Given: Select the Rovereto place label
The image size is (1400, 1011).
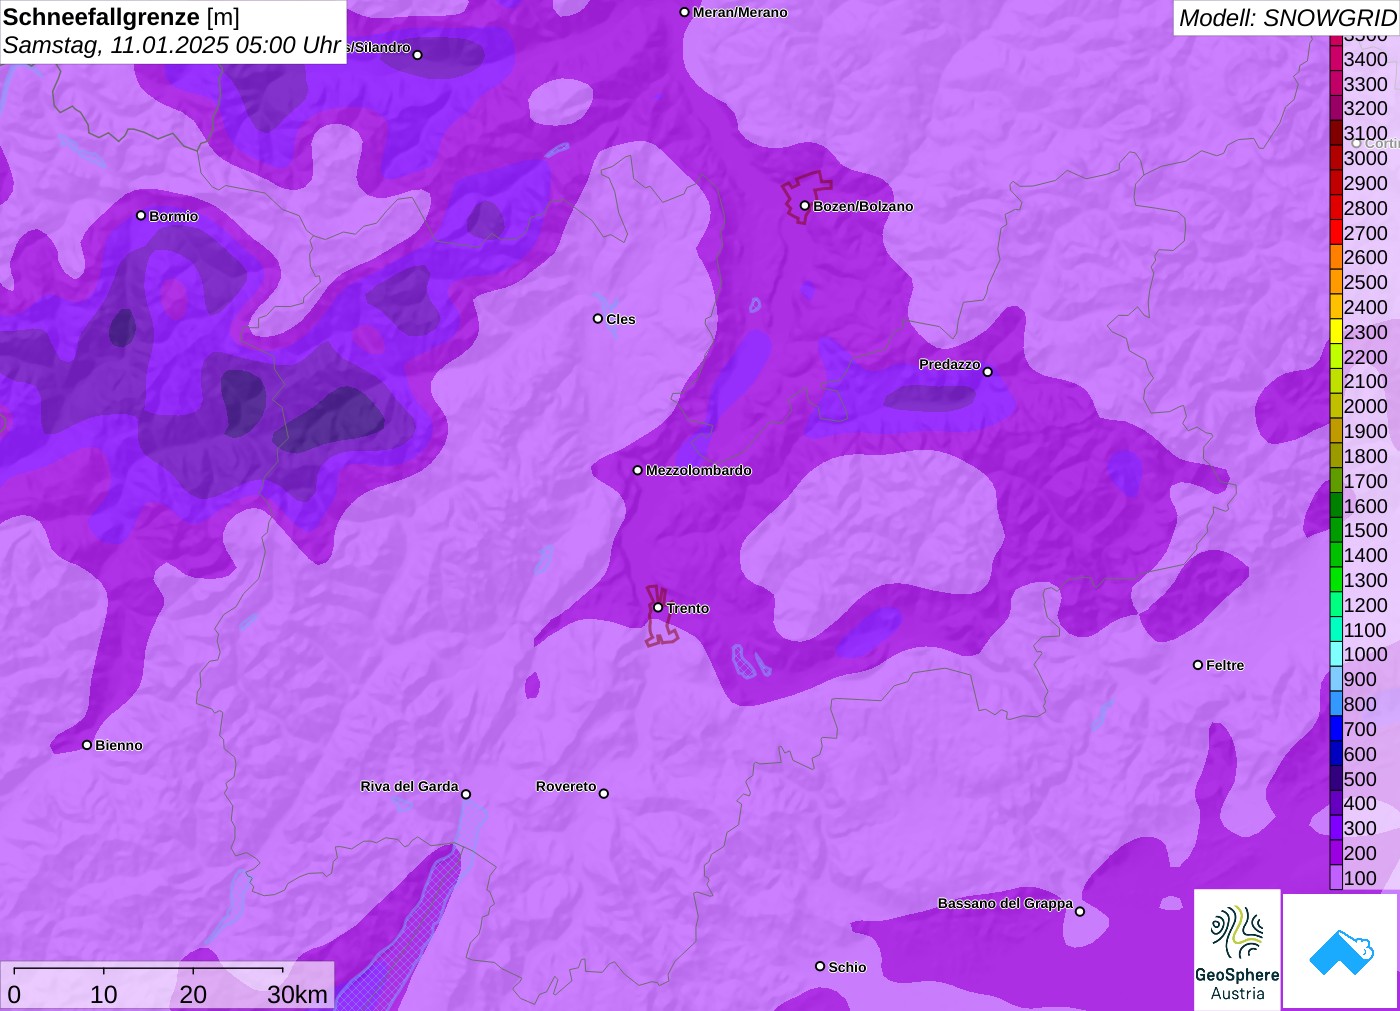Looking at the screenshot, I should point(566,787).
